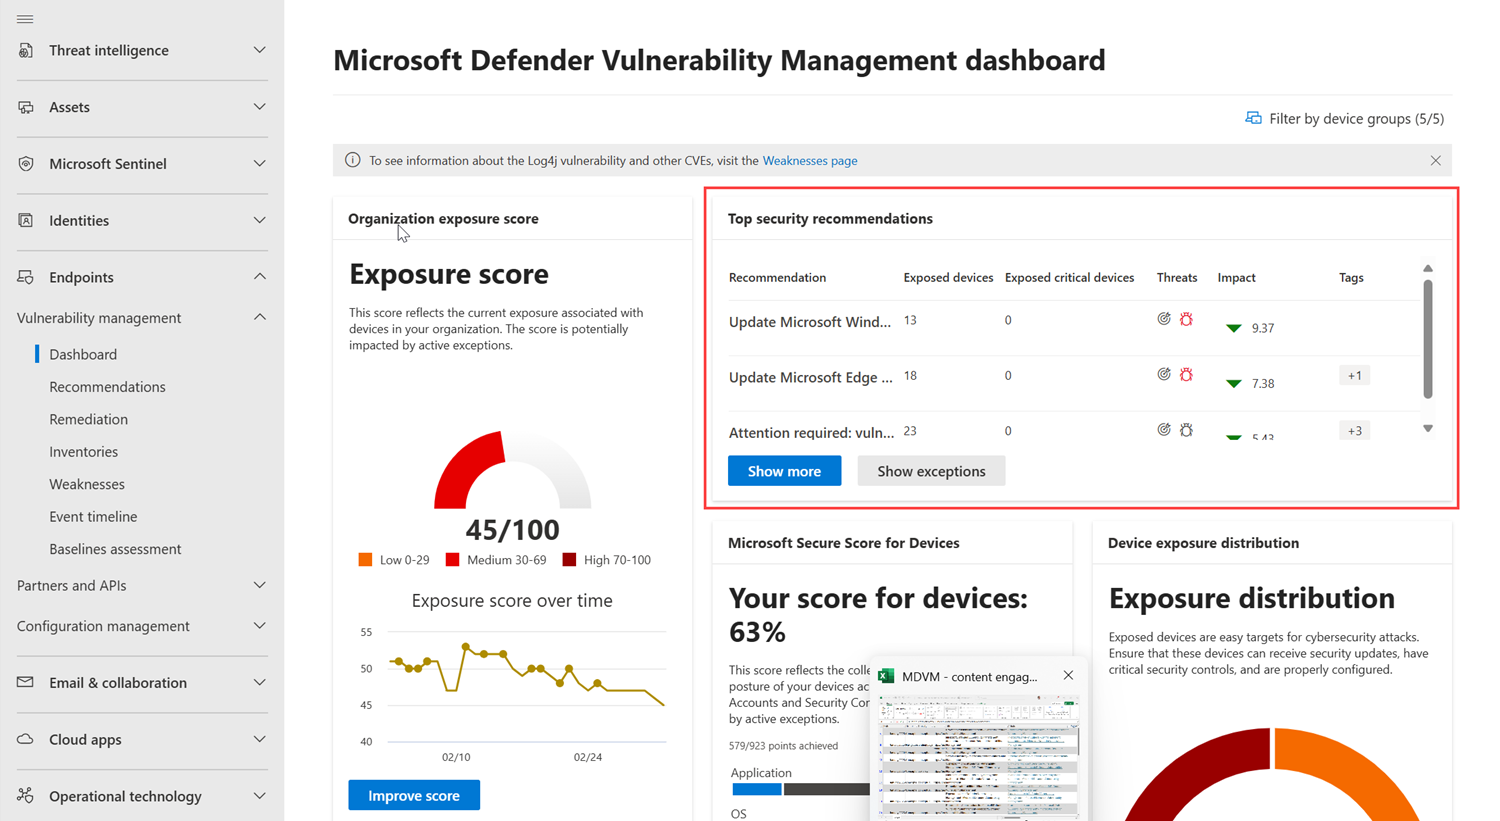The width and height of the screenshot is (1500, 821).
Task: Expand the Cloud apps chevron
Action: tap(259, 739)
